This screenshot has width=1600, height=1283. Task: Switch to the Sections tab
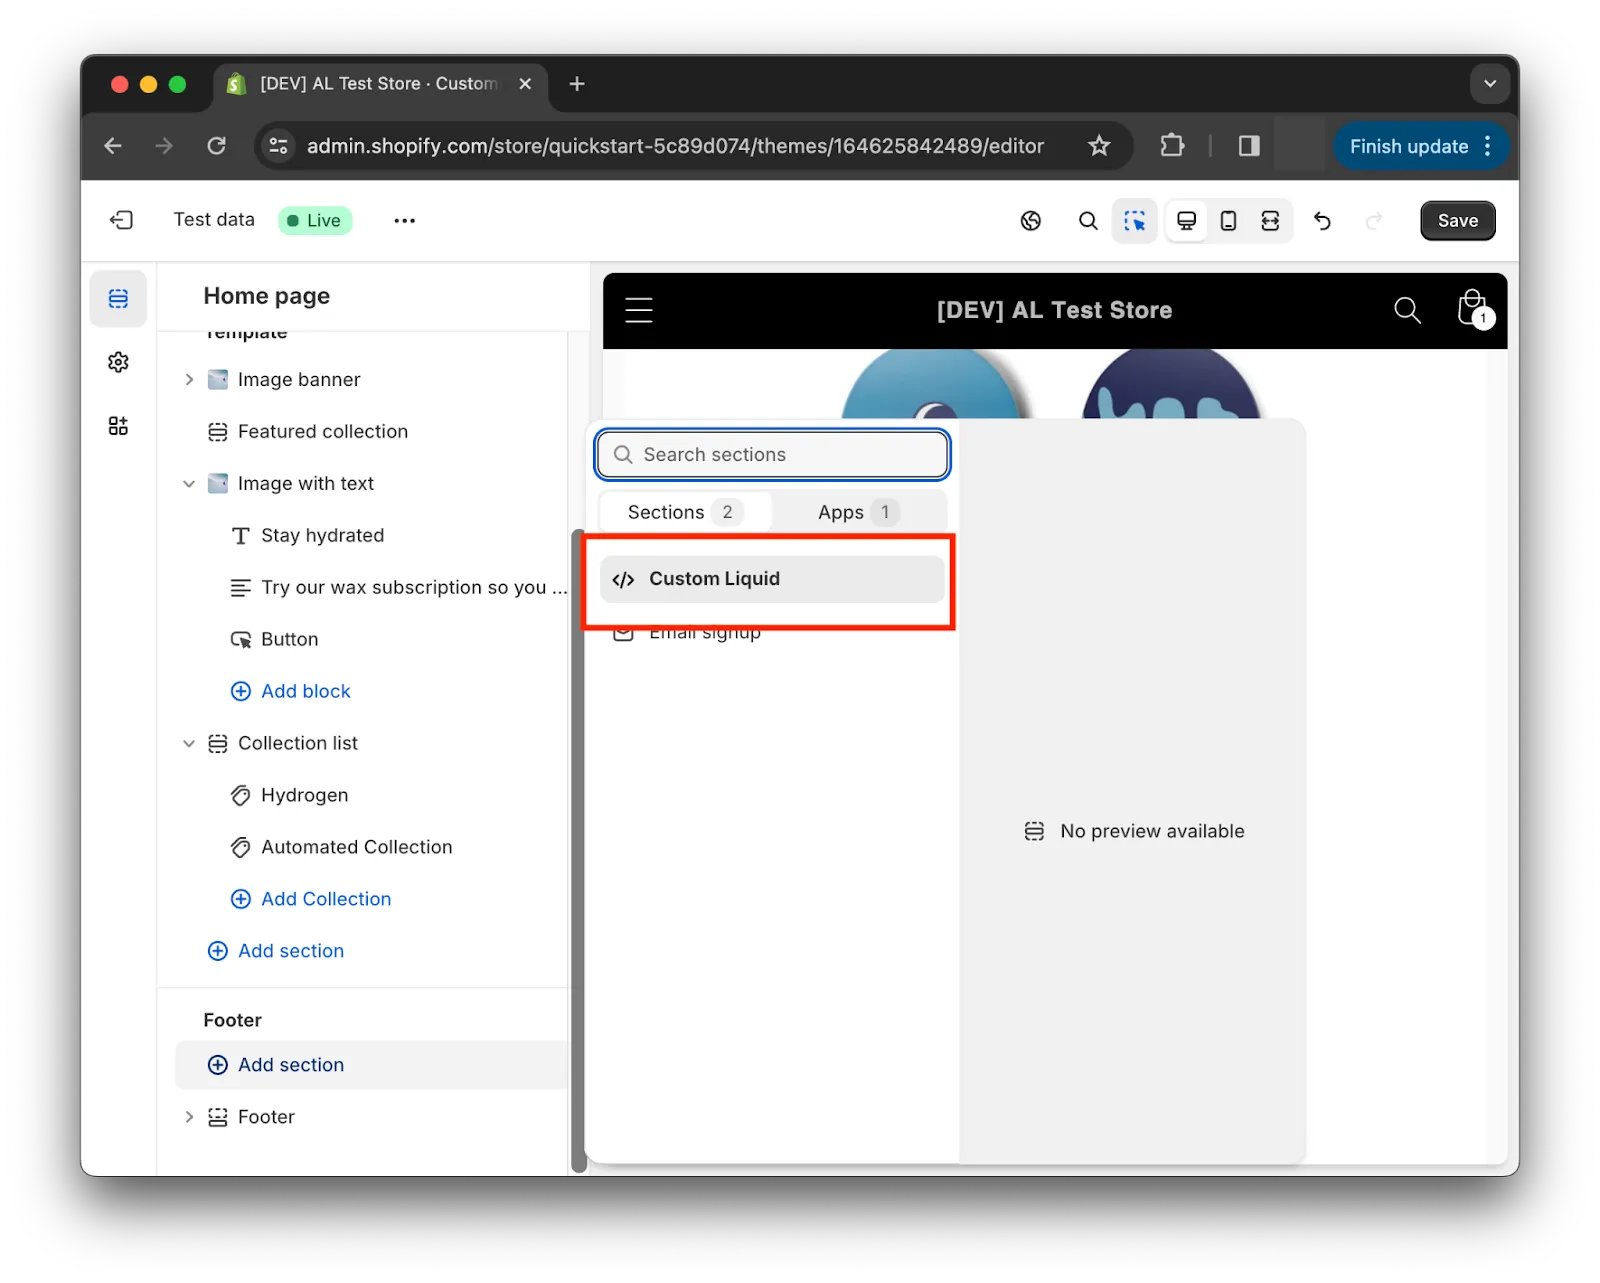[685, 512]
